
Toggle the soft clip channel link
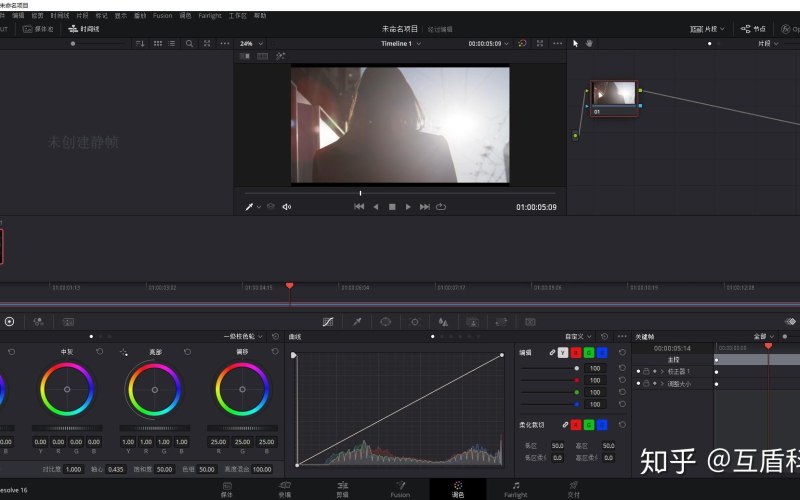coord(565,424)
